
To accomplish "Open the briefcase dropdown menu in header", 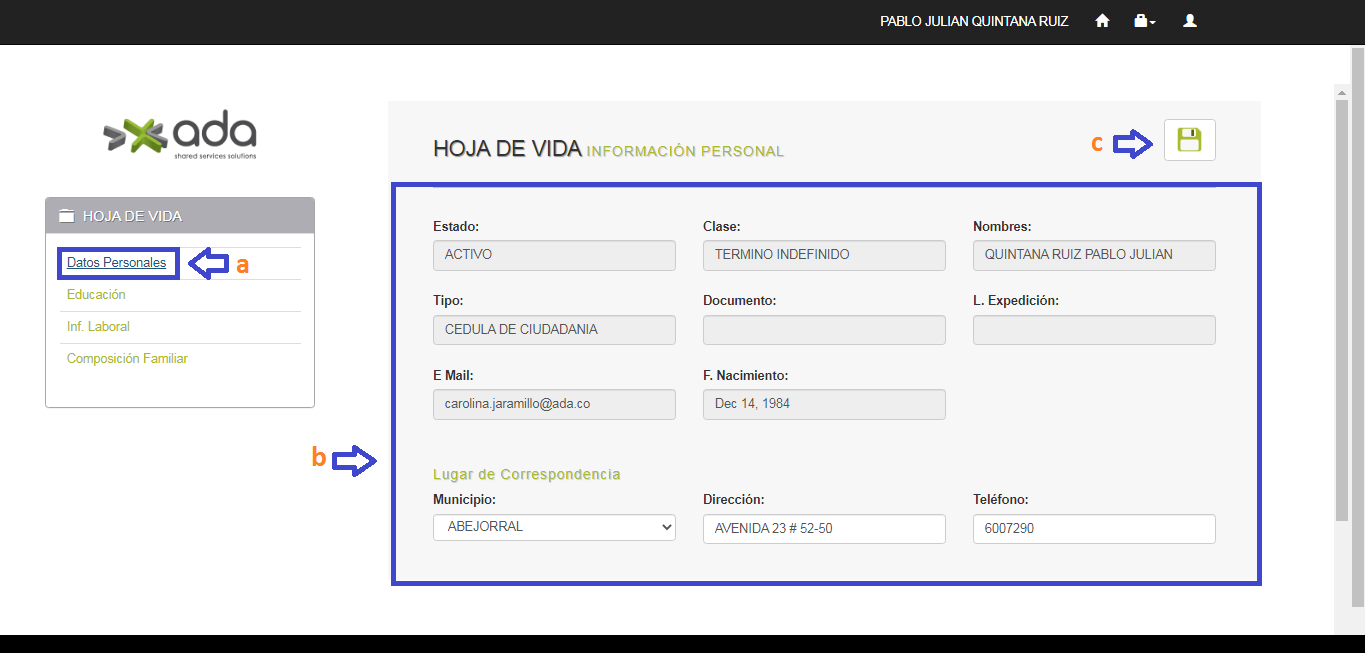I will click(x=1144, y=21).
